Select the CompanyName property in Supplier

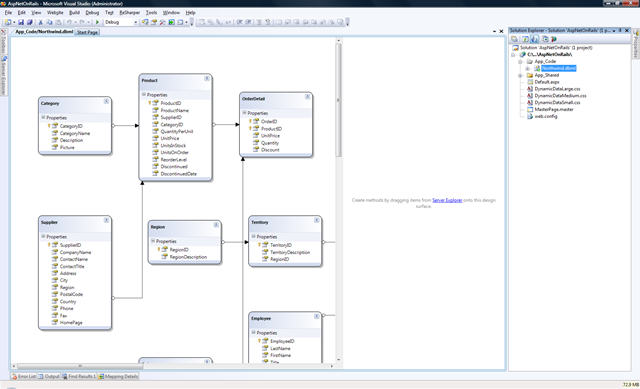pos(75,252)
